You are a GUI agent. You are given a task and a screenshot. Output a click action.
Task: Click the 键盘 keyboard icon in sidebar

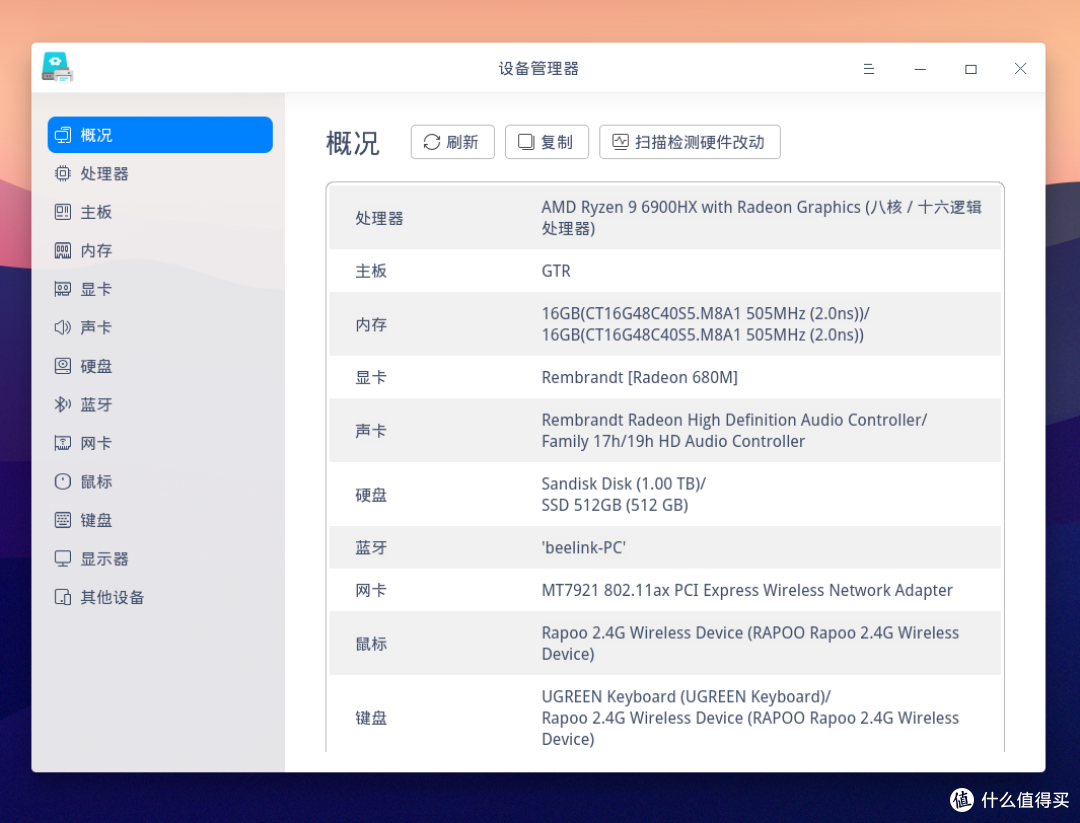(63, 520)
